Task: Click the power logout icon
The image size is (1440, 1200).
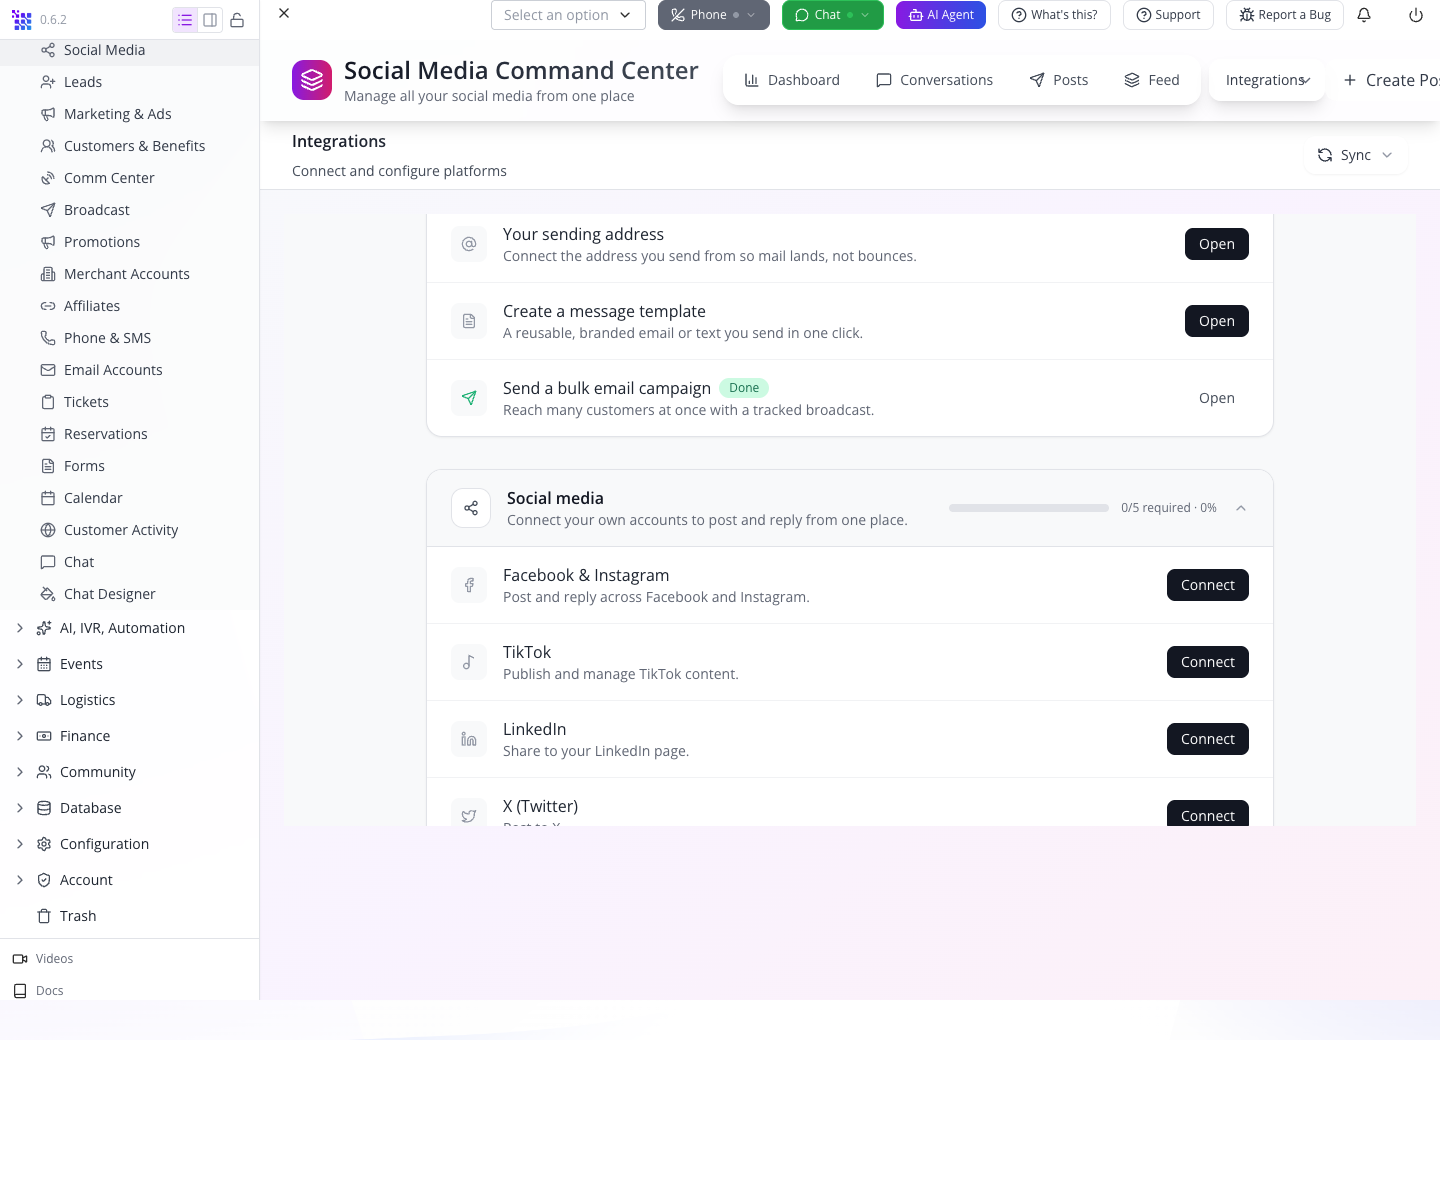Action: point(1416,15)
